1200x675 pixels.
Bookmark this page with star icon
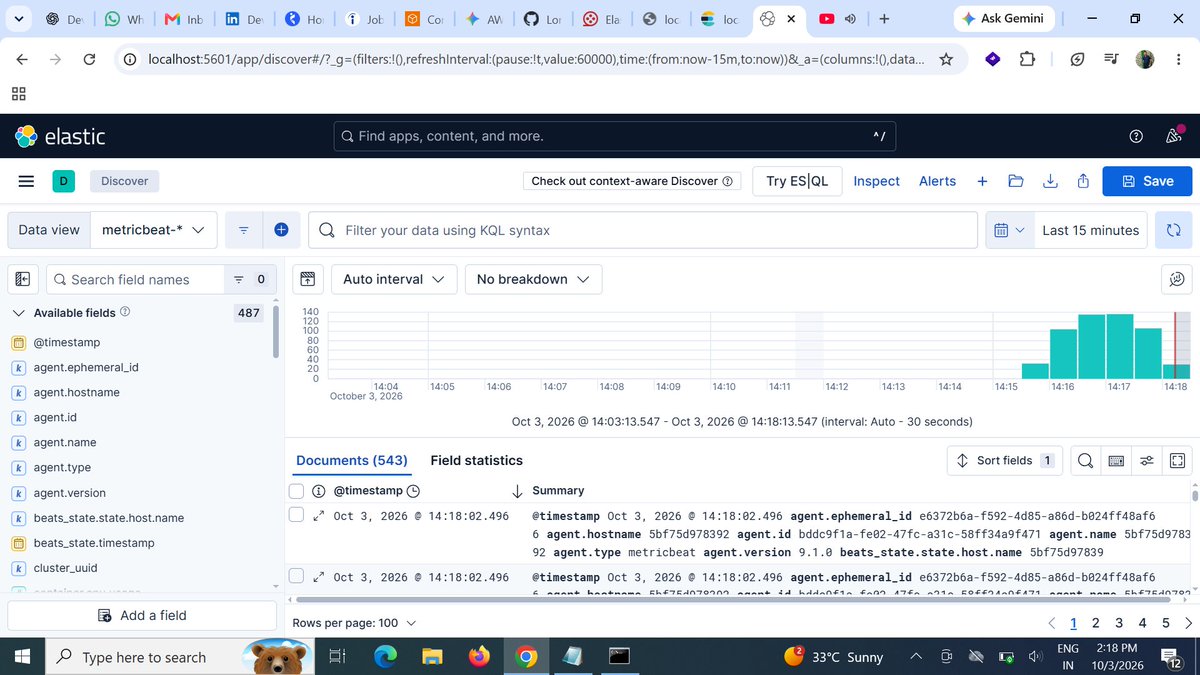pyautogui.click(x=946, y=60)
